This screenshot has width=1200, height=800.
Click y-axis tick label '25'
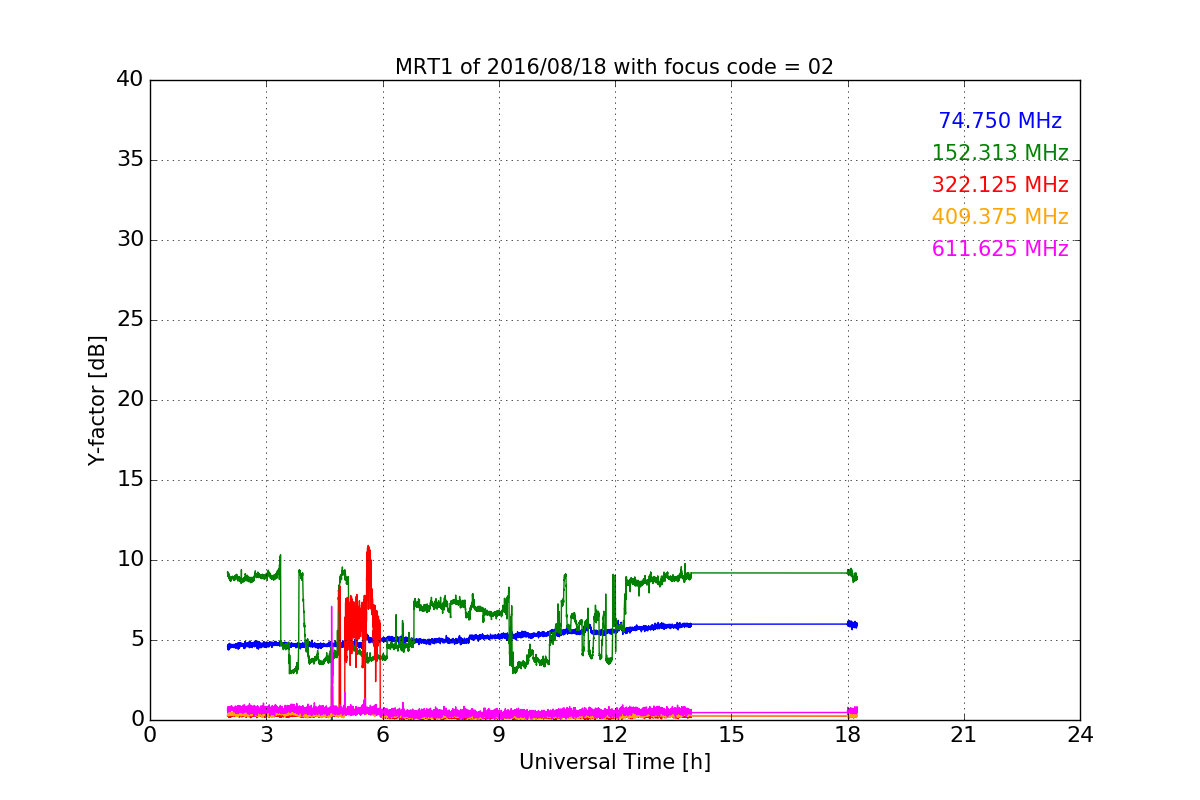tap(129, 320)
